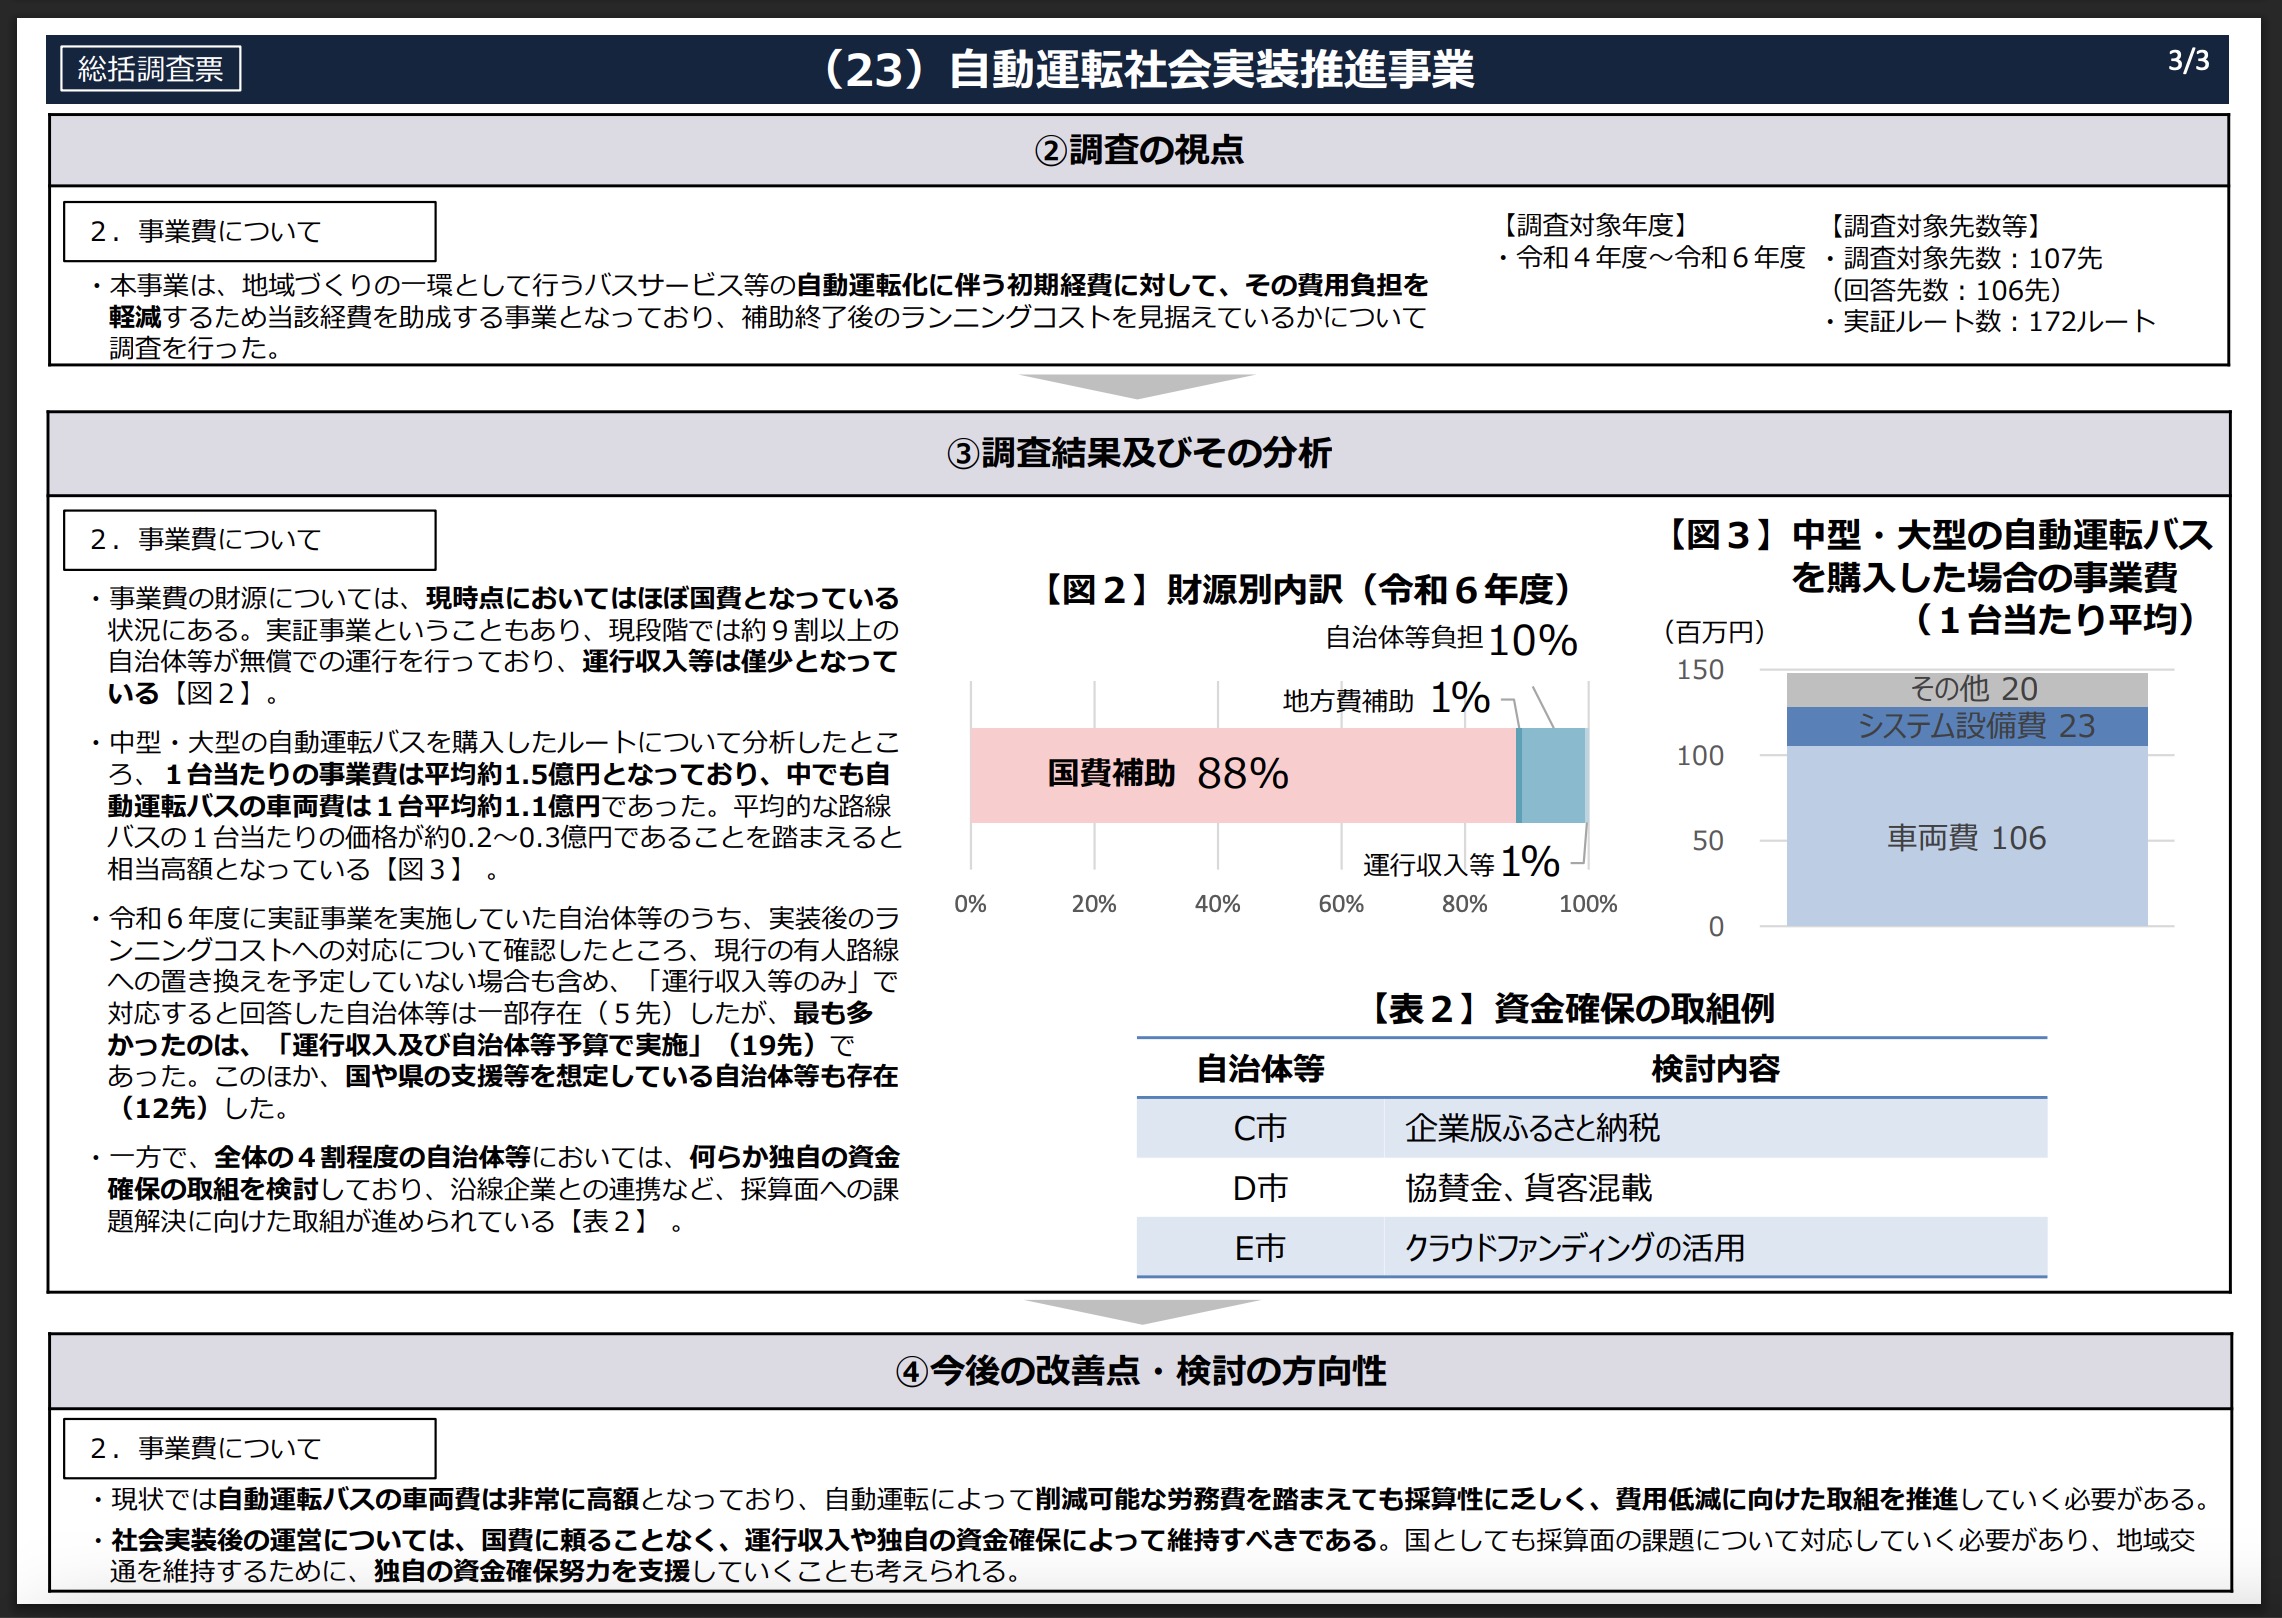Click the ④今後の改善点・検討の方向性 section header

pyautogui.click(x=1140, y=1371)
